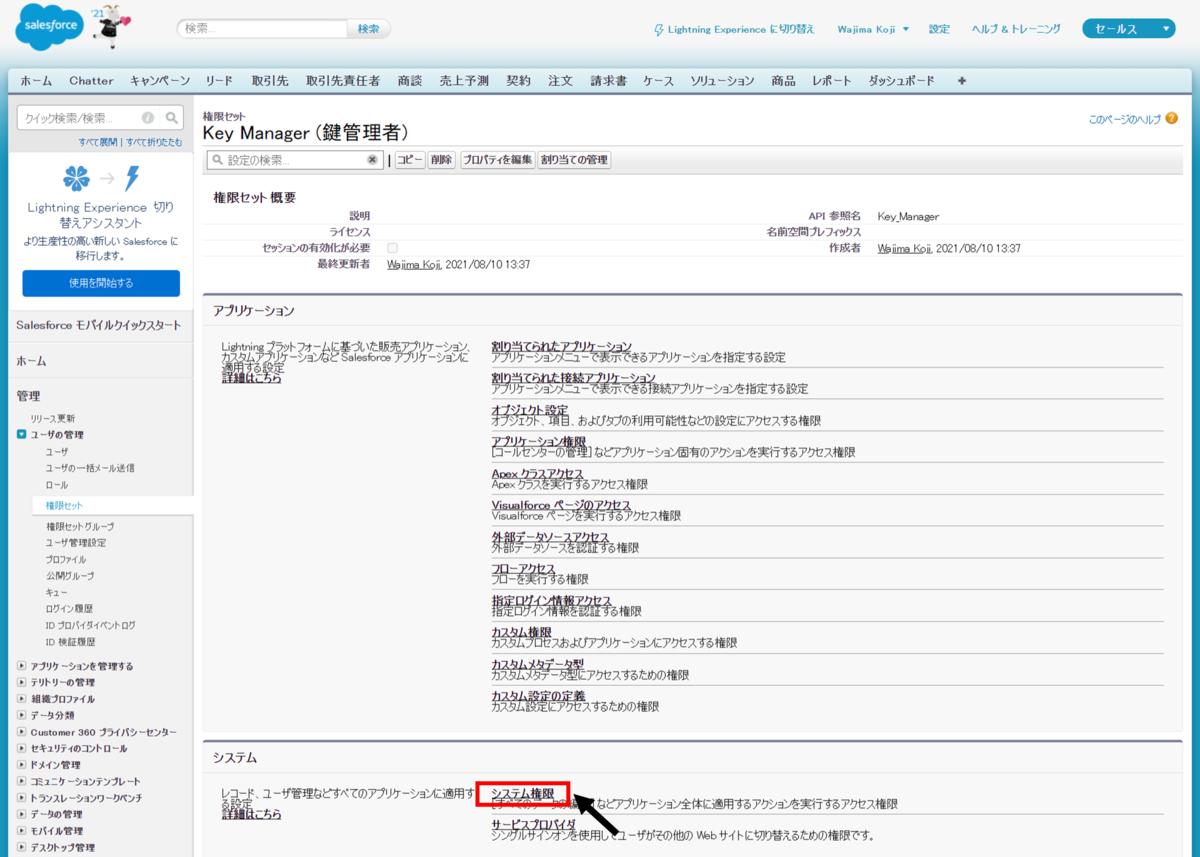This screenshot has height=857, width=1200.
Task: Click すべて展開 link in sidebar
Action: tap(98, 142)
